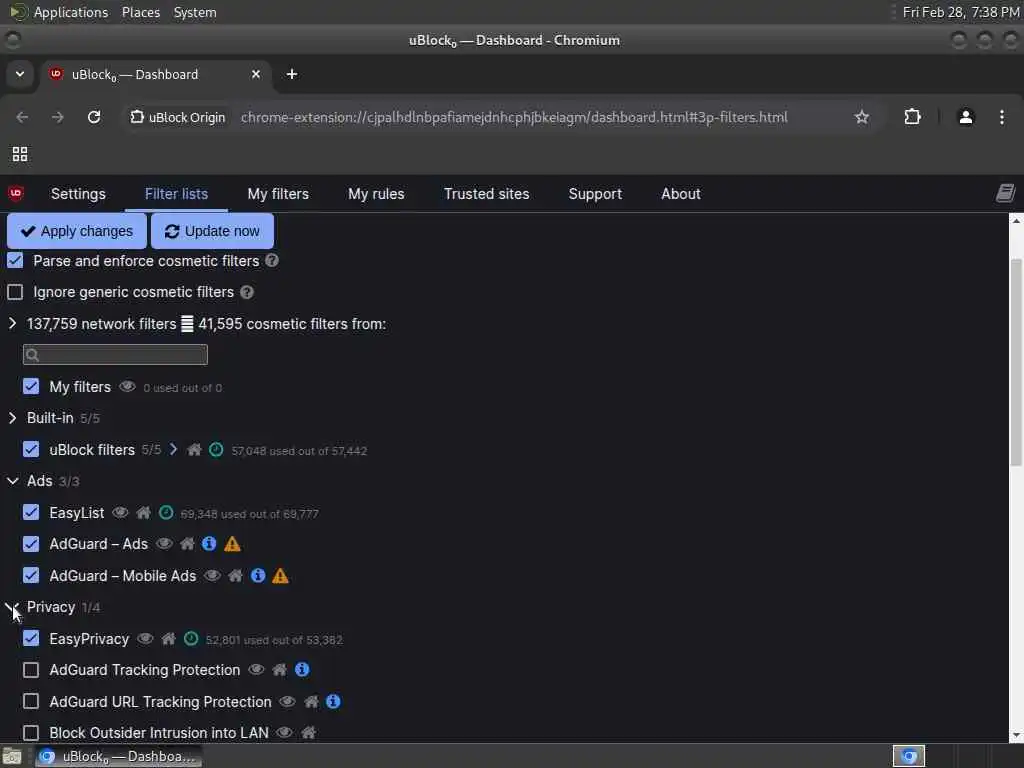Image resolution: width=1024 pixels, height=768 pixels.
Task: Open AdGuard – Ads info icon
Action: [x=209, y=543]
